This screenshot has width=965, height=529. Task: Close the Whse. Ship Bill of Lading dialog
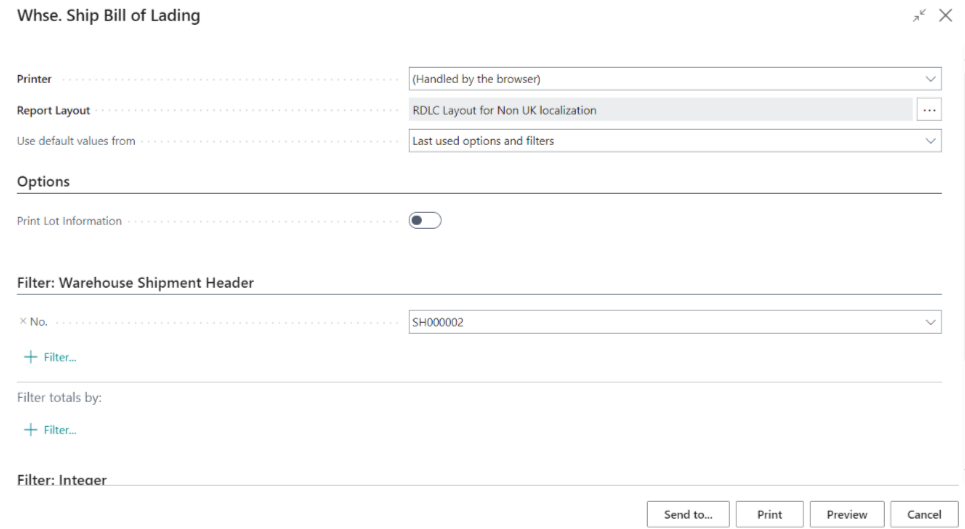click(943, 17)
